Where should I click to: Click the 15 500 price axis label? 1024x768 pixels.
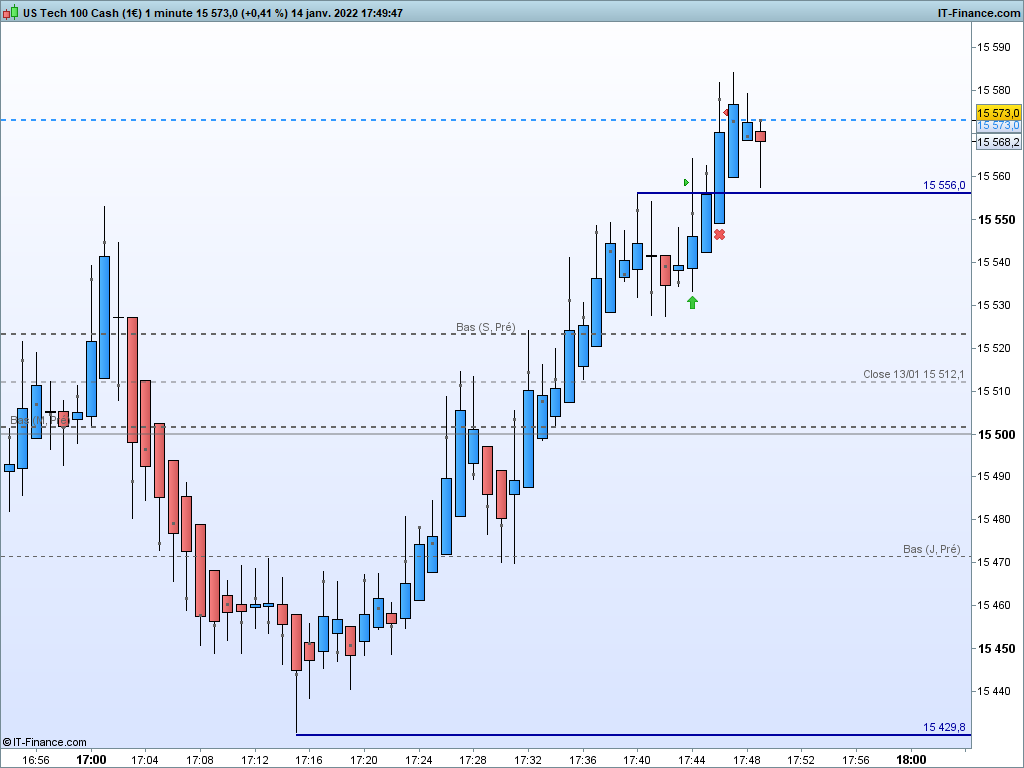point(996,435)
